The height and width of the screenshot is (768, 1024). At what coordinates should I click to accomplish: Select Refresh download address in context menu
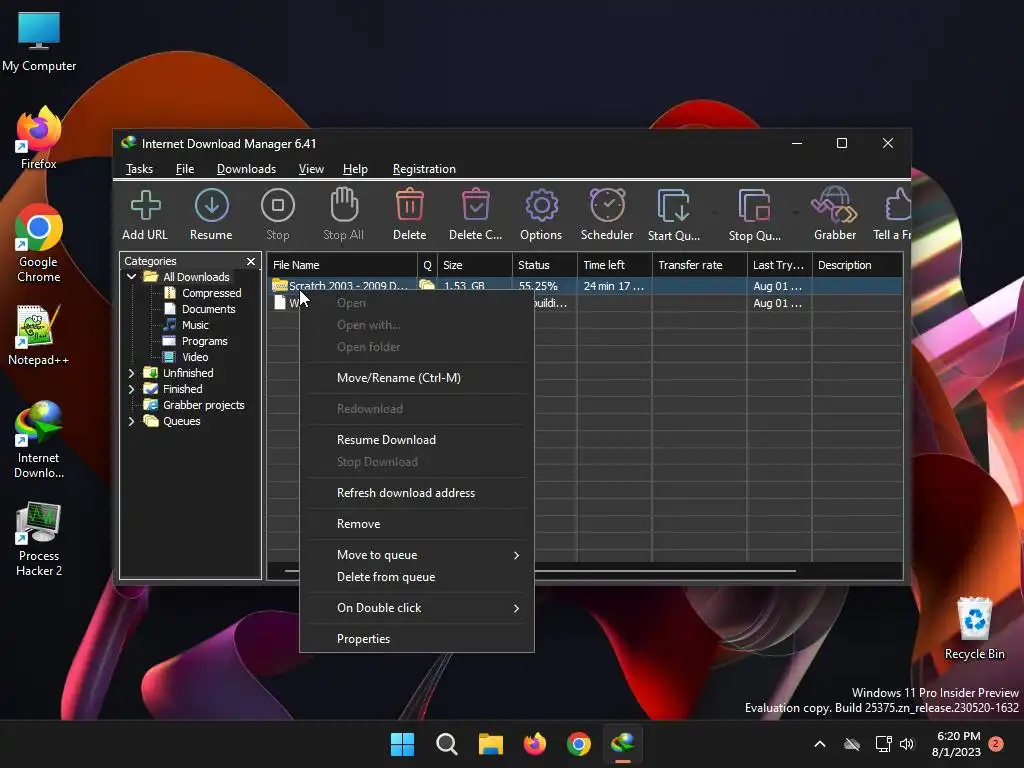pyautogui.click(x=417, y=493)
